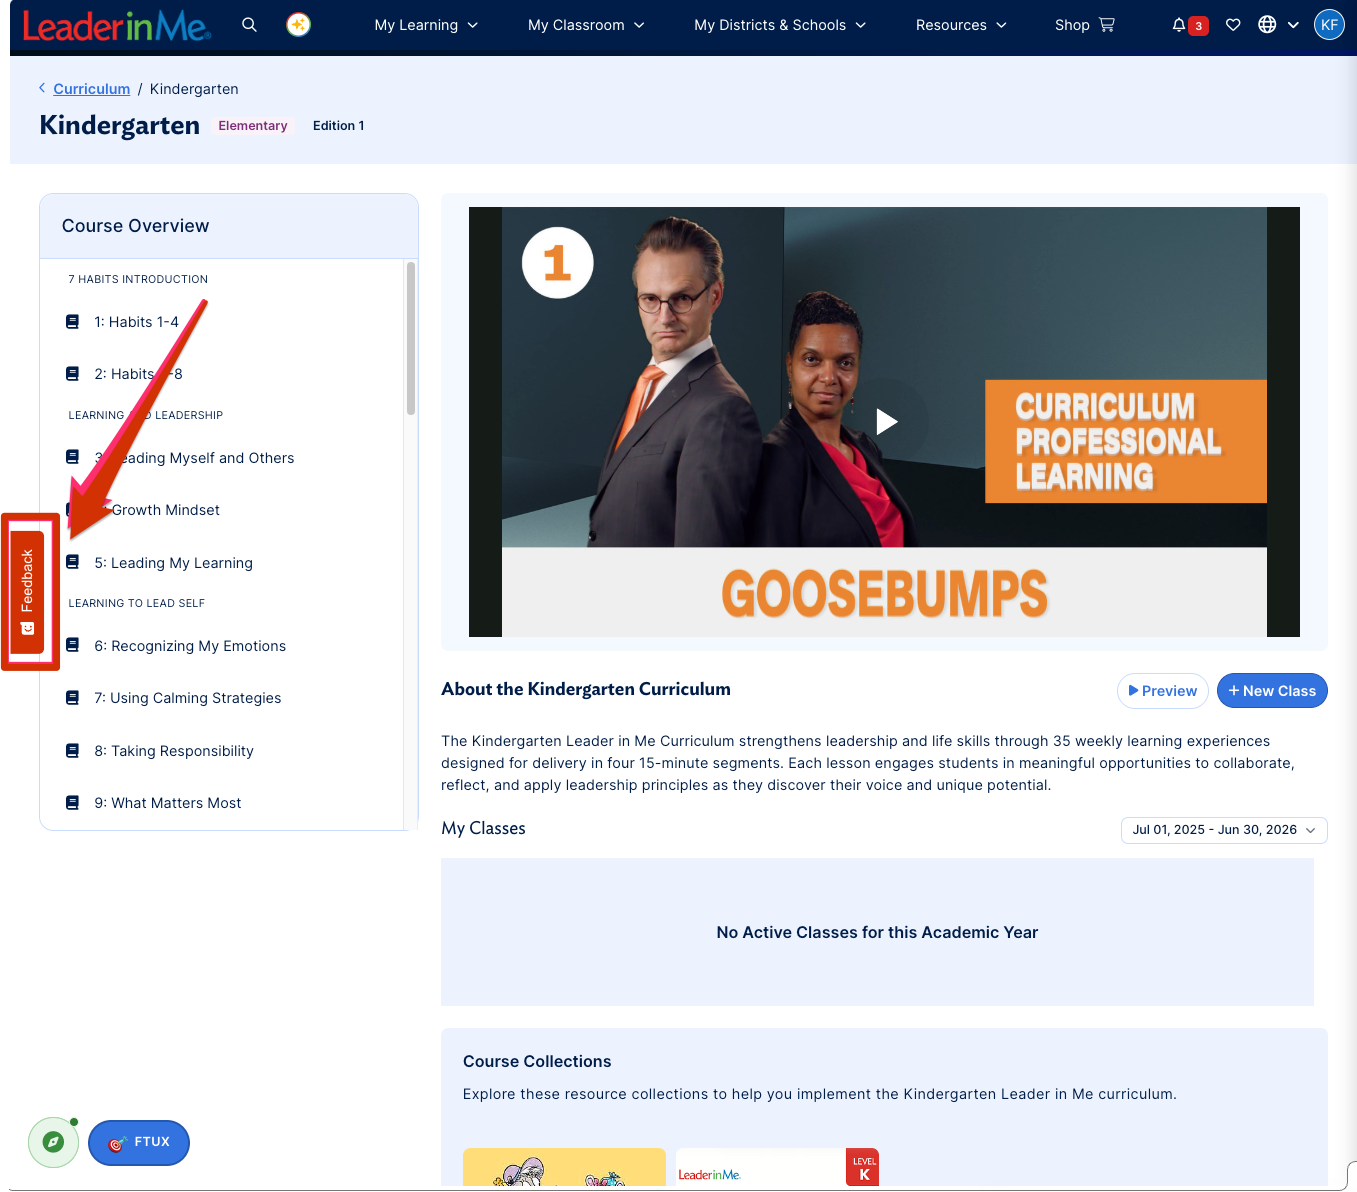Create a class with New Class button

pyautogui.click(x=1272, y=691)
